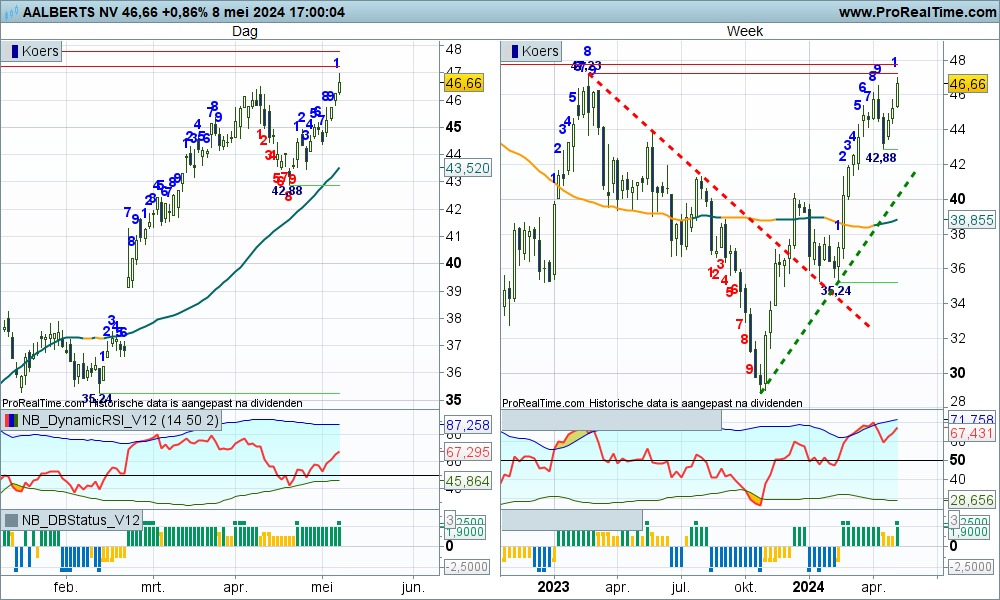Click the -2,5000 value in Dag DBStatus panel
Viewport: 1000px width, 600px height.
(467, 567)
